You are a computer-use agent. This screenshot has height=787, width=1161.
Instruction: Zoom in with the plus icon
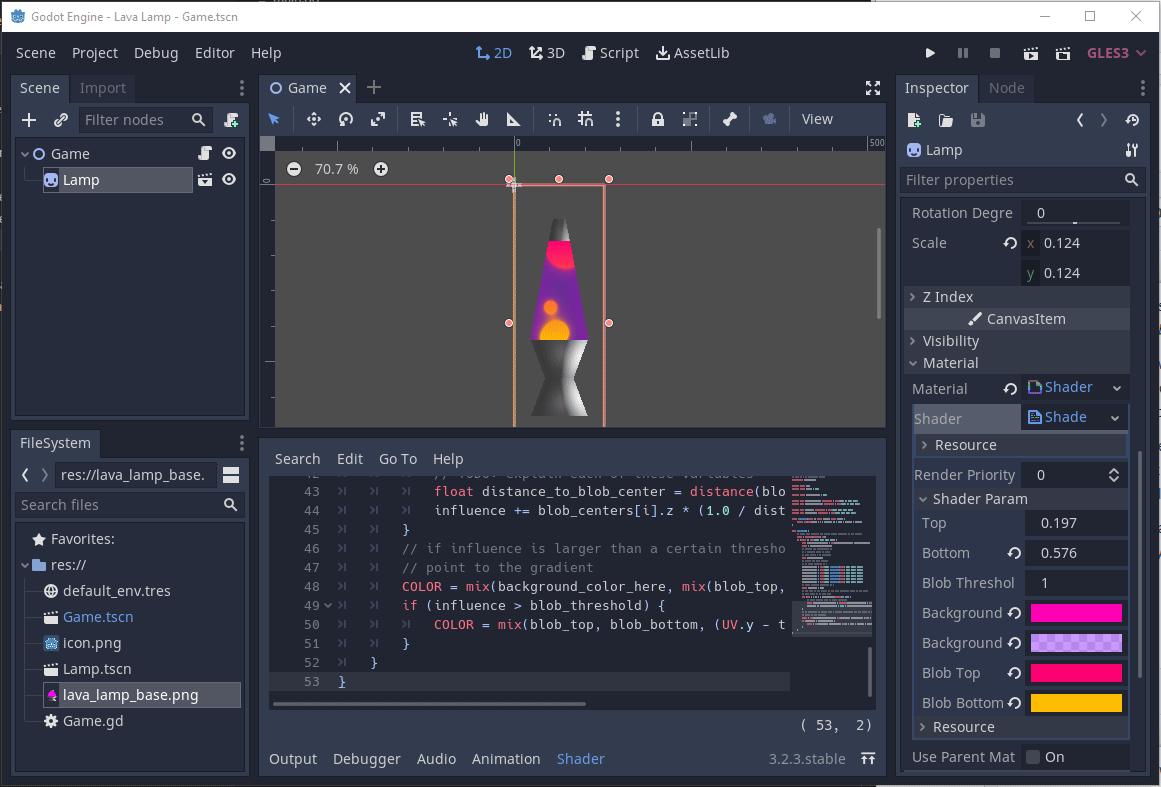point(381,169)
